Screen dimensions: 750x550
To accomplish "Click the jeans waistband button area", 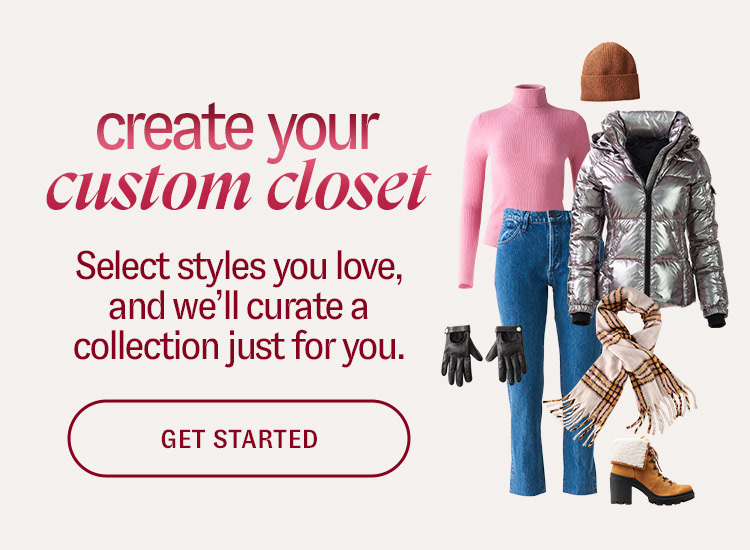I will (554, 216).
